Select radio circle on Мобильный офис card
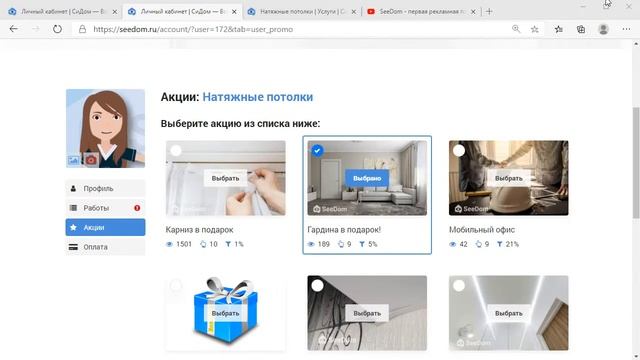The height and width of the screenshot is (360, 640). 459,151
